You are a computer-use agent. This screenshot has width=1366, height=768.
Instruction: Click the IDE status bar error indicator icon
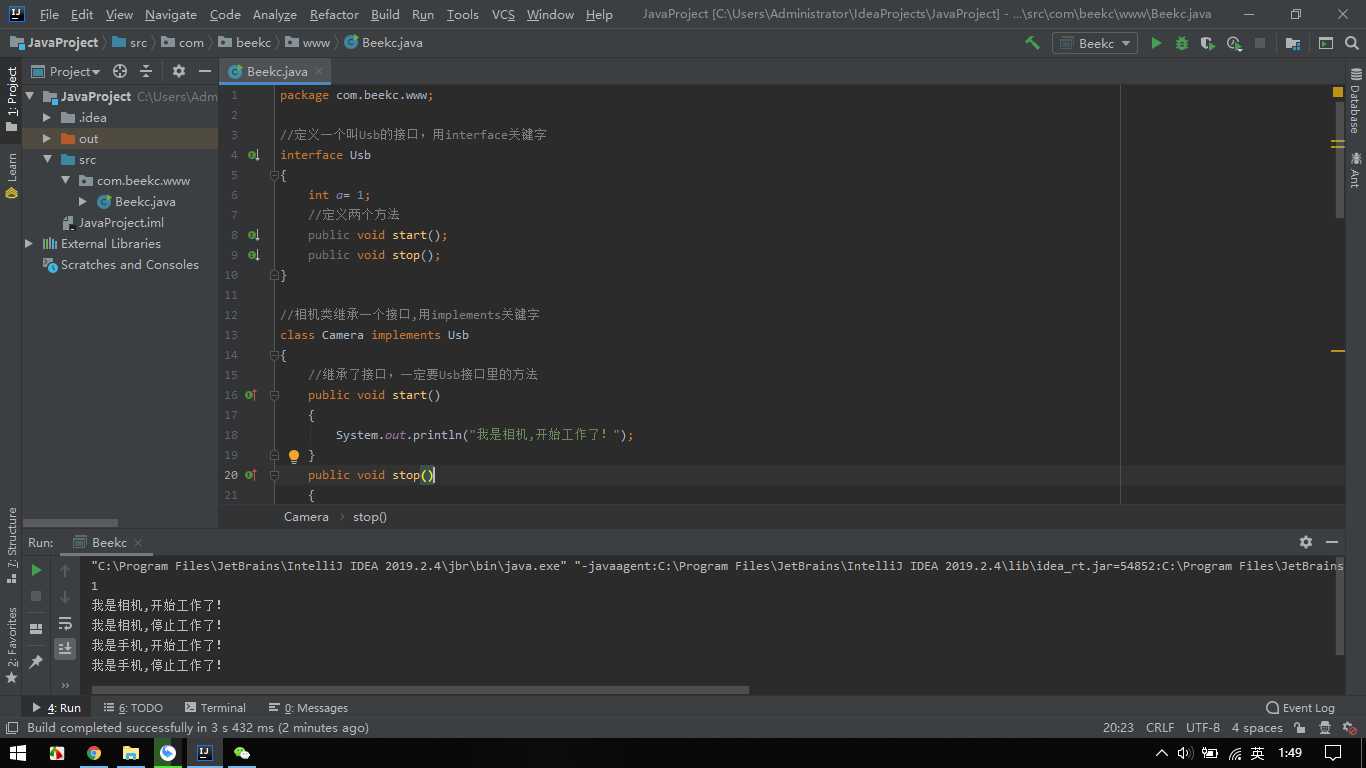pos(1349,728)
